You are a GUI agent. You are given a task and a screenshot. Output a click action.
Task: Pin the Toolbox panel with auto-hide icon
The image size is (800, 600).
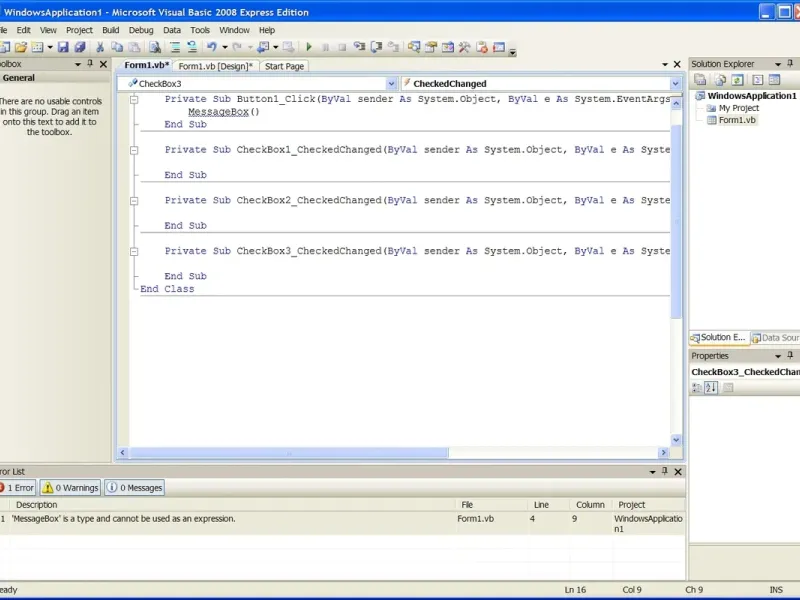click(x=89, y=64)
